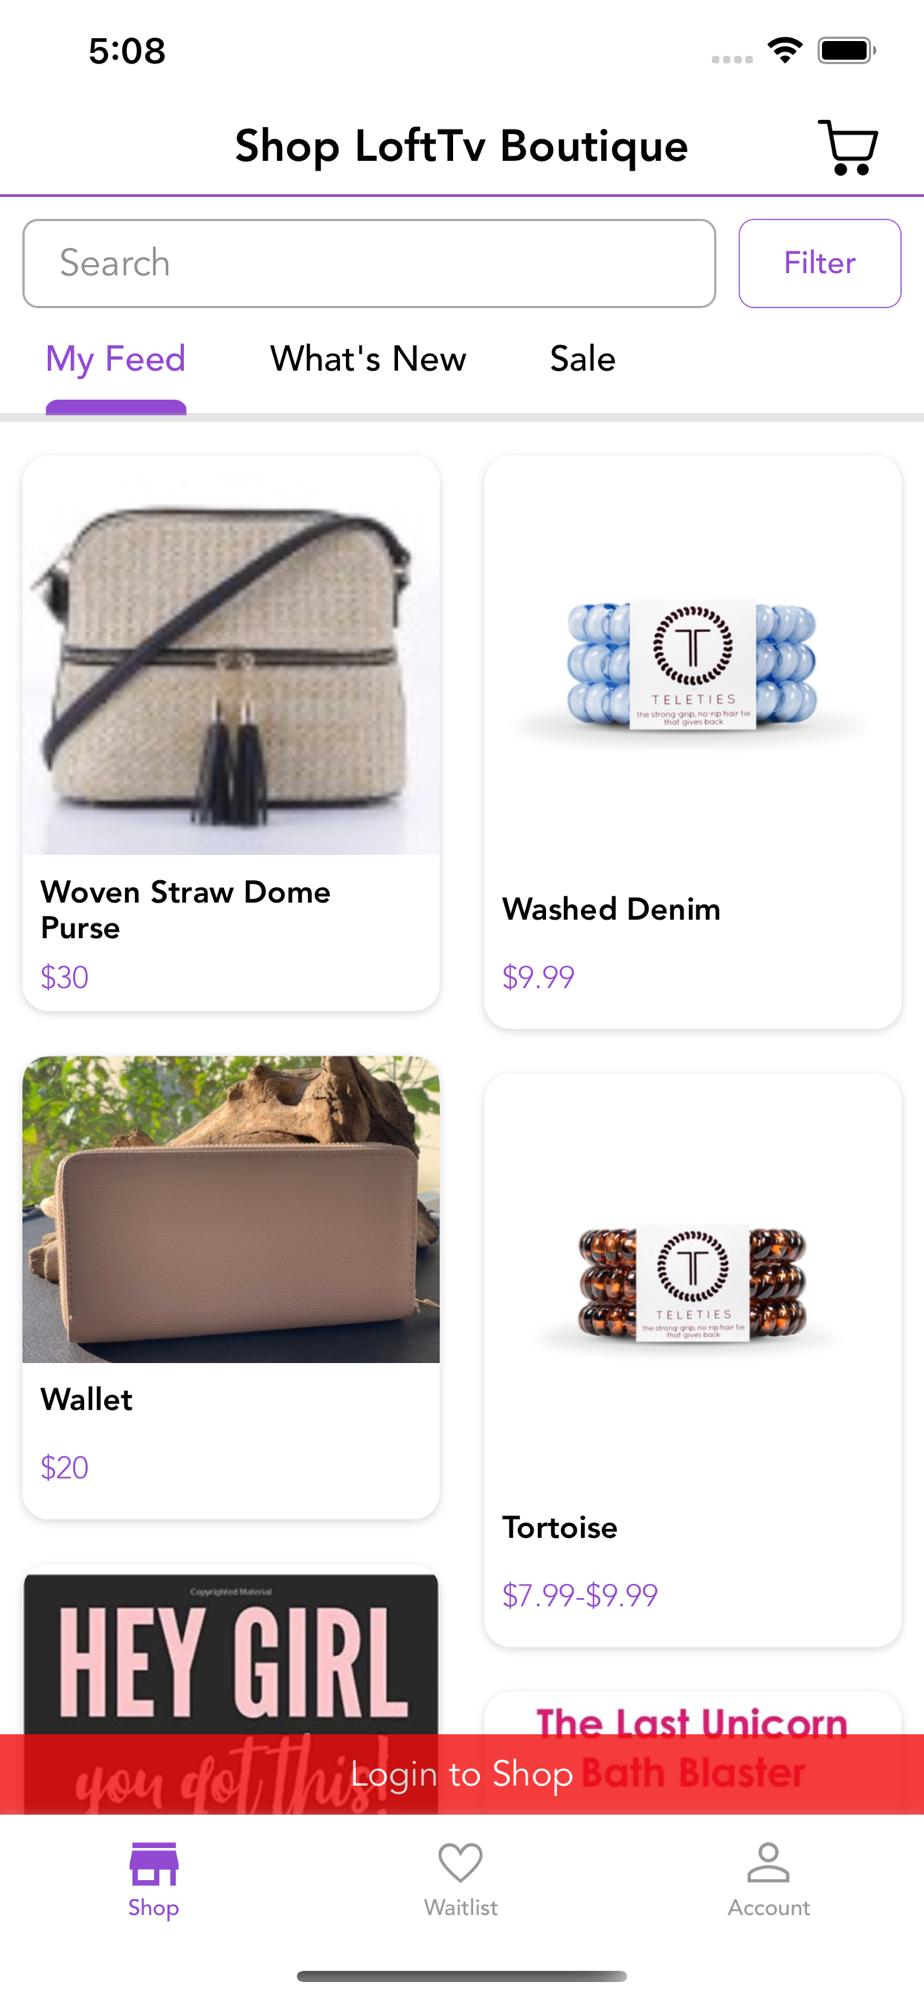Open The Last Unicorn product card
Image resolution: width=924 pixels, height=2000 pixels.
693,1713
